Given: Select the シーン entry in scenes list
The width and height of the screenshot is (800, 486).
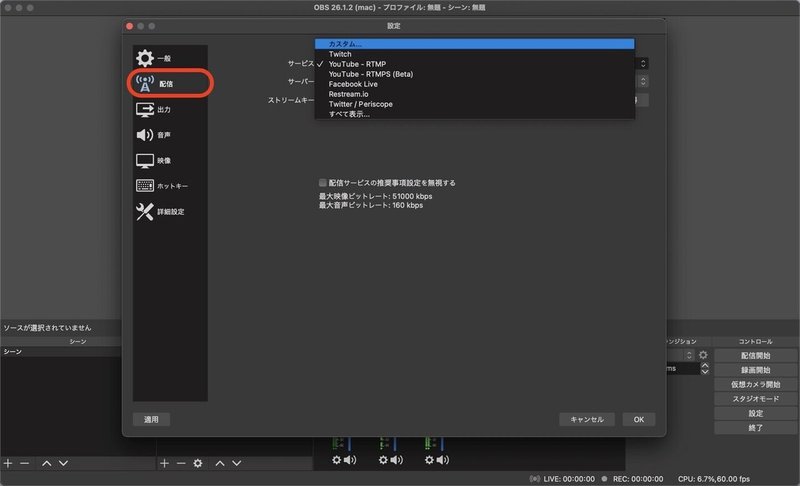Looking at the screenshot, I should 61,351.
